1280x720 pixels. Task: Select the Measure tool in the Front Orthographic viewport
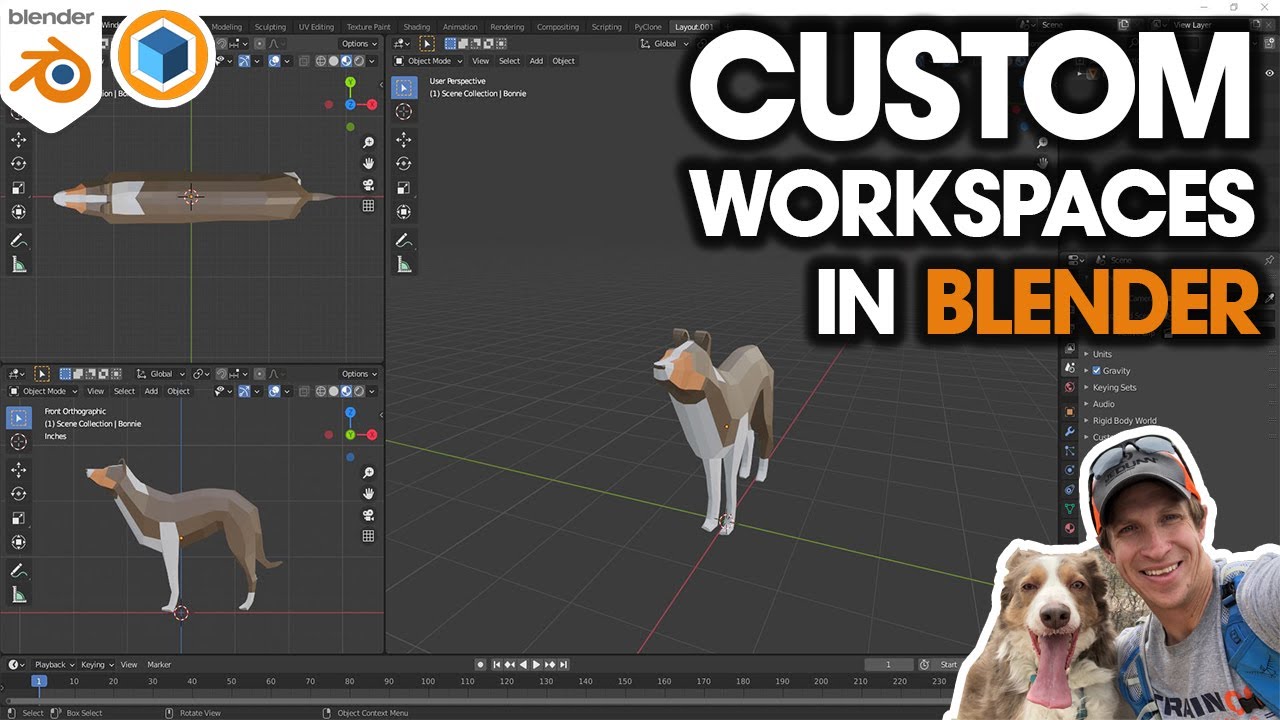pos(19,595)
